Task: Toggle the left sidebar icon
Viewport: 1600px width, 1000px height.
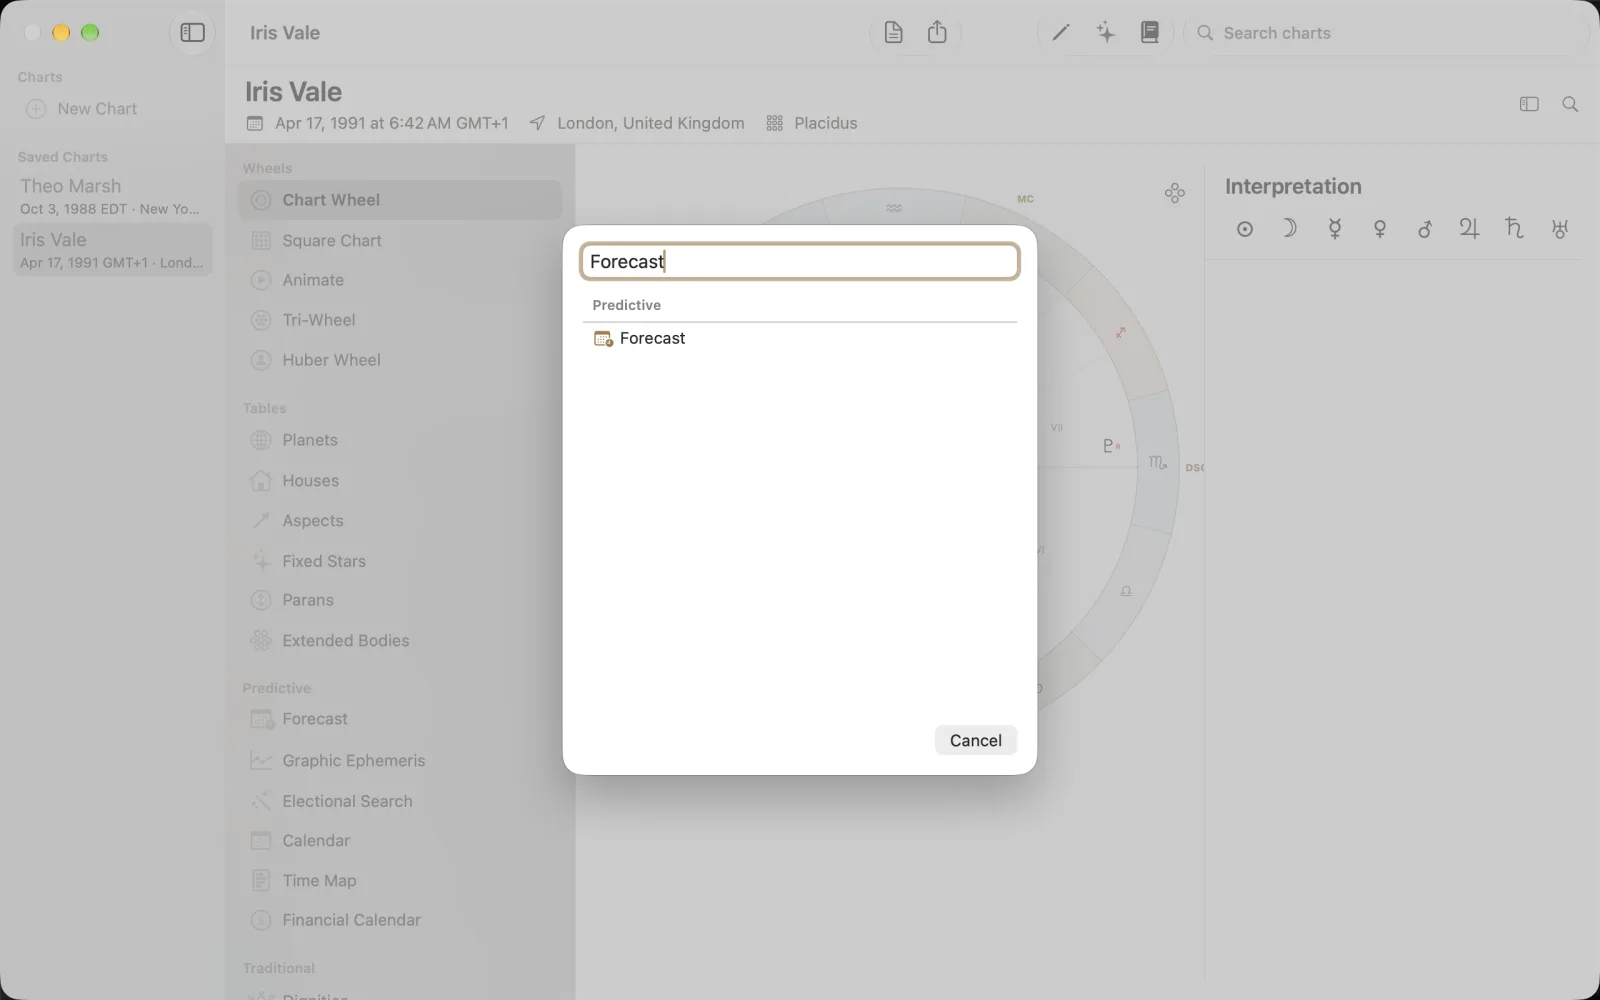Action: [x=192, y=33]
